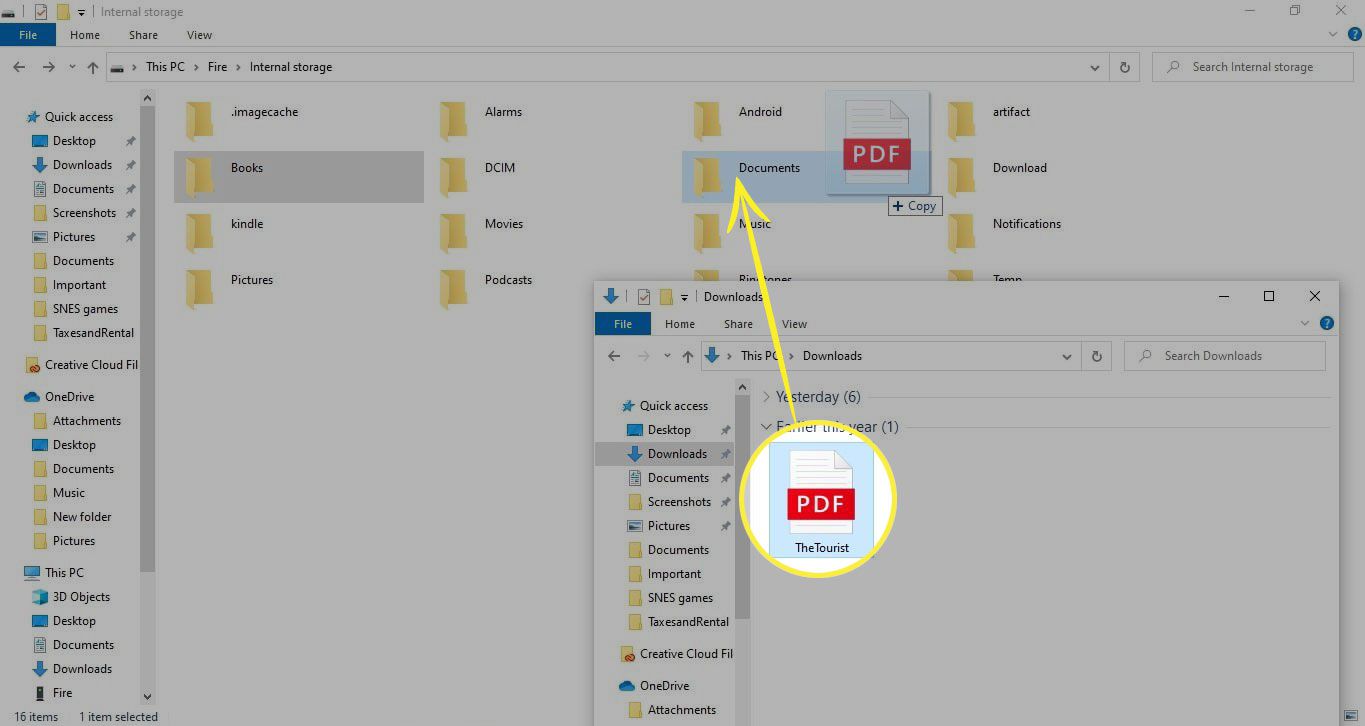Click Back arrow in Downloads window
The height and width of the screenshot is (726, 1365).
[614, 356]
